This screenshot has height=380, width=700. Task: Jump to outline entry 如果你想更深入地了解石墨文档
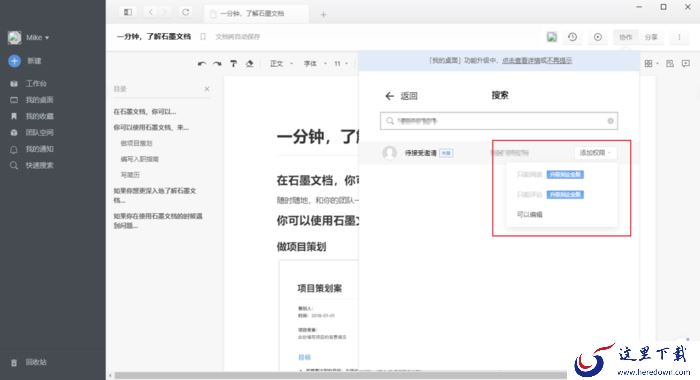point(154,195)
